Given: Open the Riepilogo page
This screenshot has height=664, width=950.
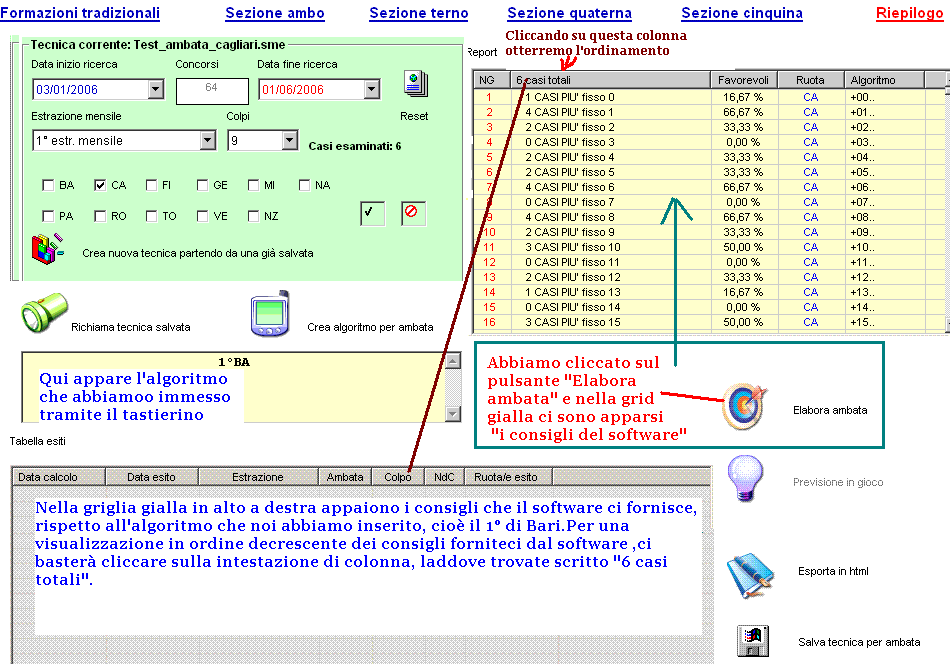Looking at the screenshot, I should (x=909, y=13).
